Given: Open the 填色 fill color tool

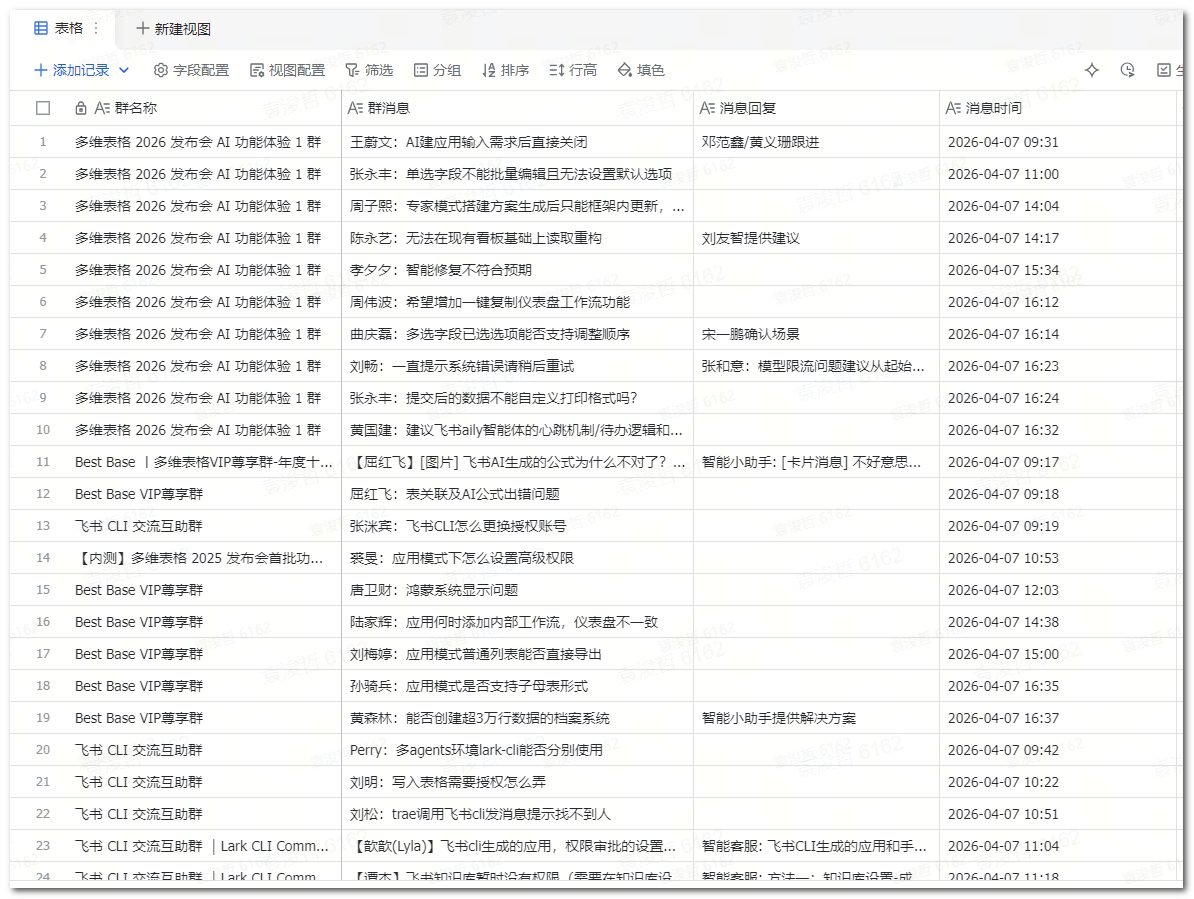Looking at the screenshot, I should click(641, 70).
